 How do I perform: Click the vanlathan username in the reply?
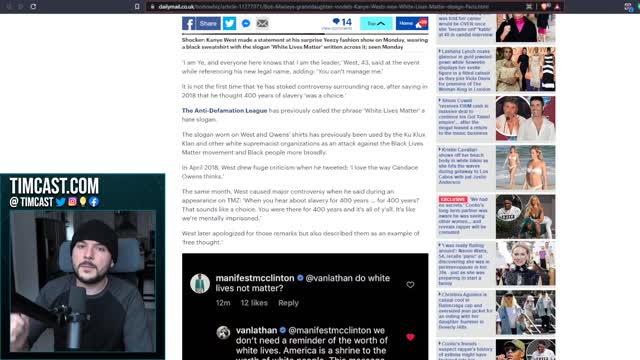click(x=256, y=330)
